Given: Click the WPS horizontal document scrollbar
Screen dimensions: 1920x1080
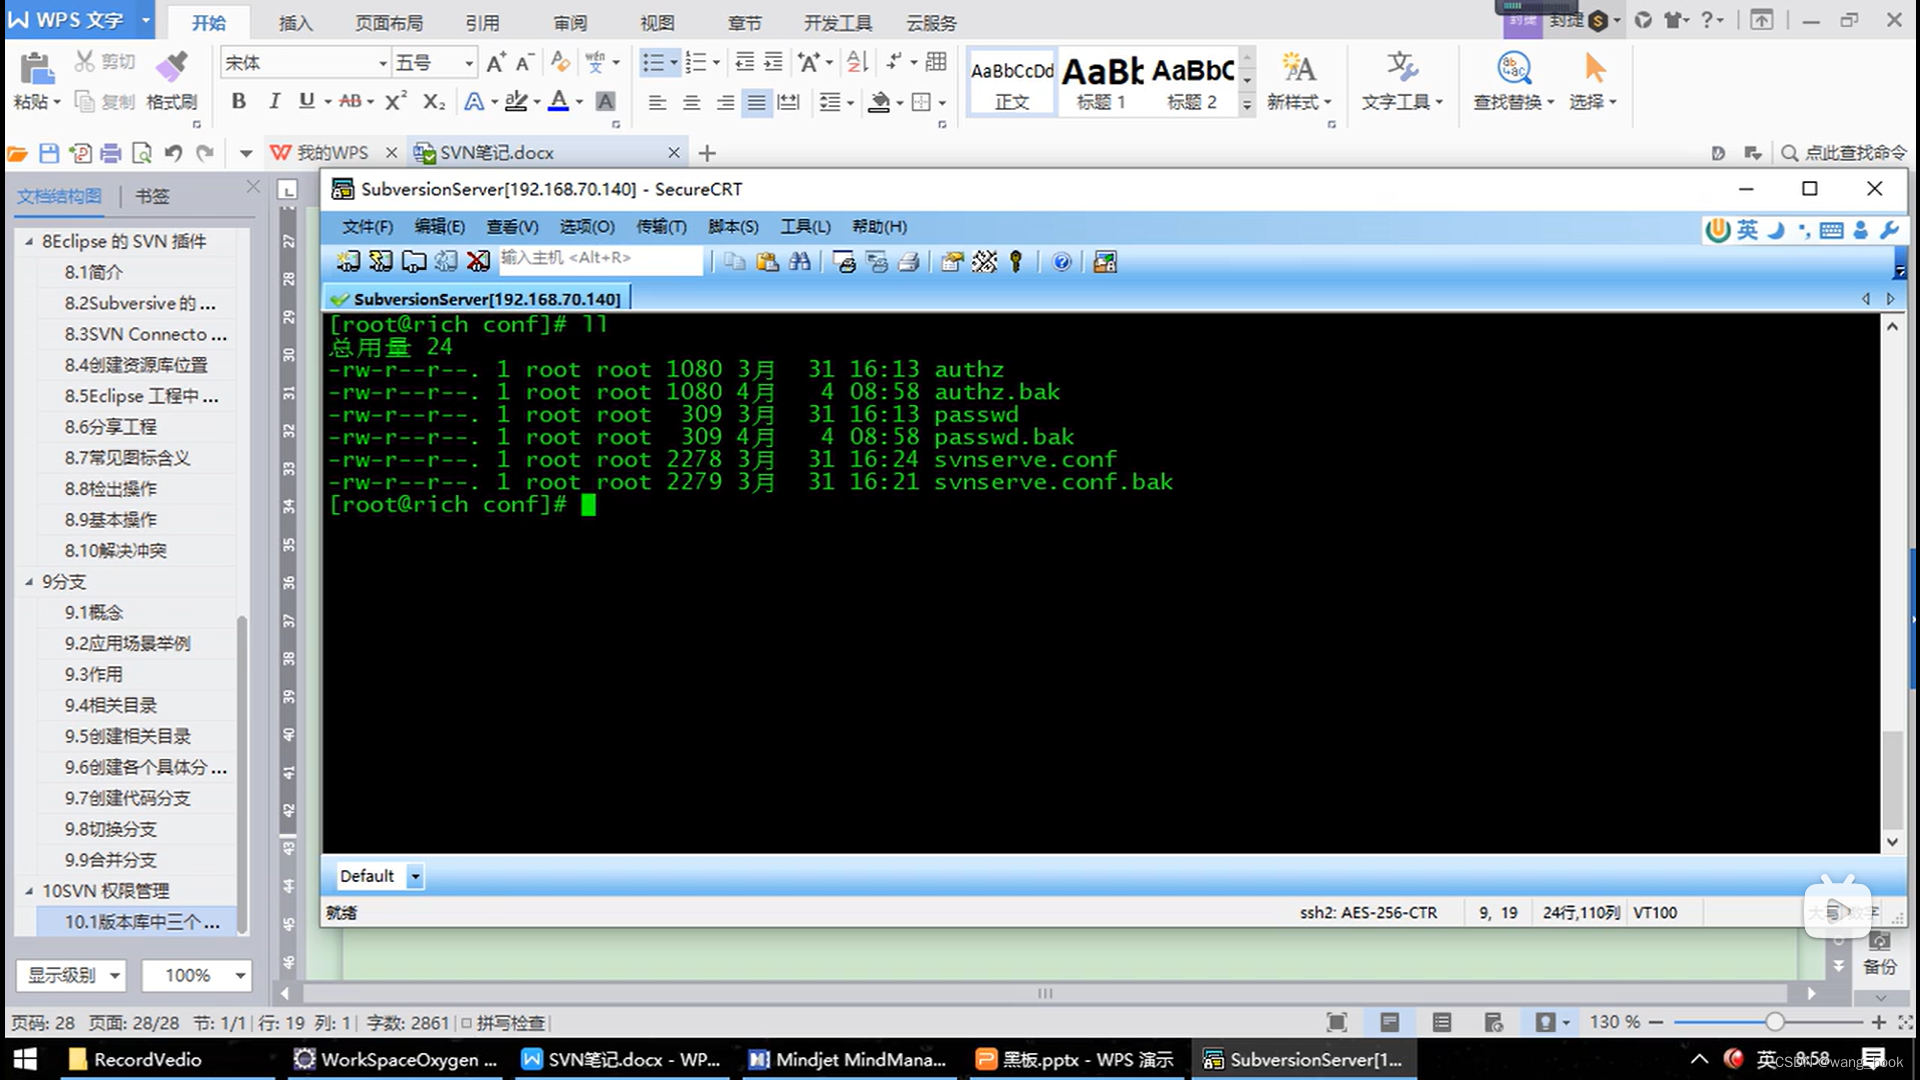Looking at the screenshot, I should pyautogui.click(x=1046, y=993).
